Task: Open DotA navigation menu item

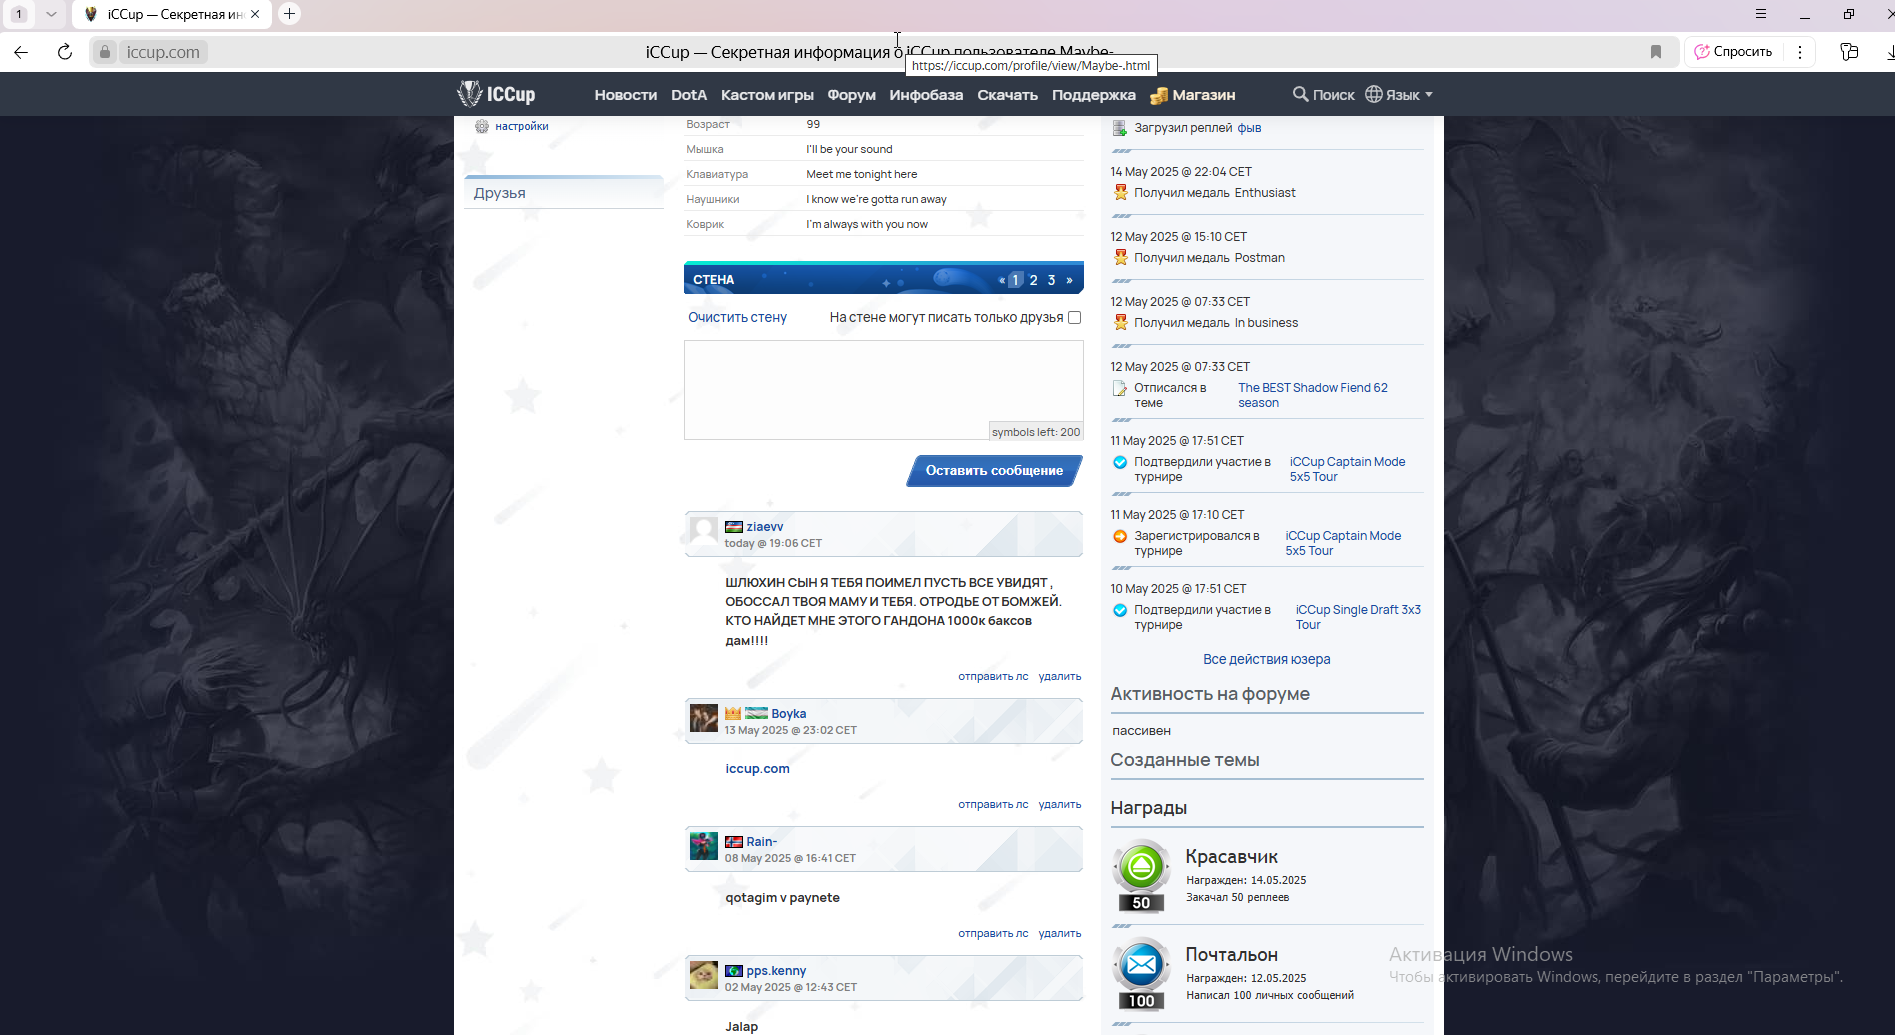Action: pyautogui.click(x=688, y=95)
